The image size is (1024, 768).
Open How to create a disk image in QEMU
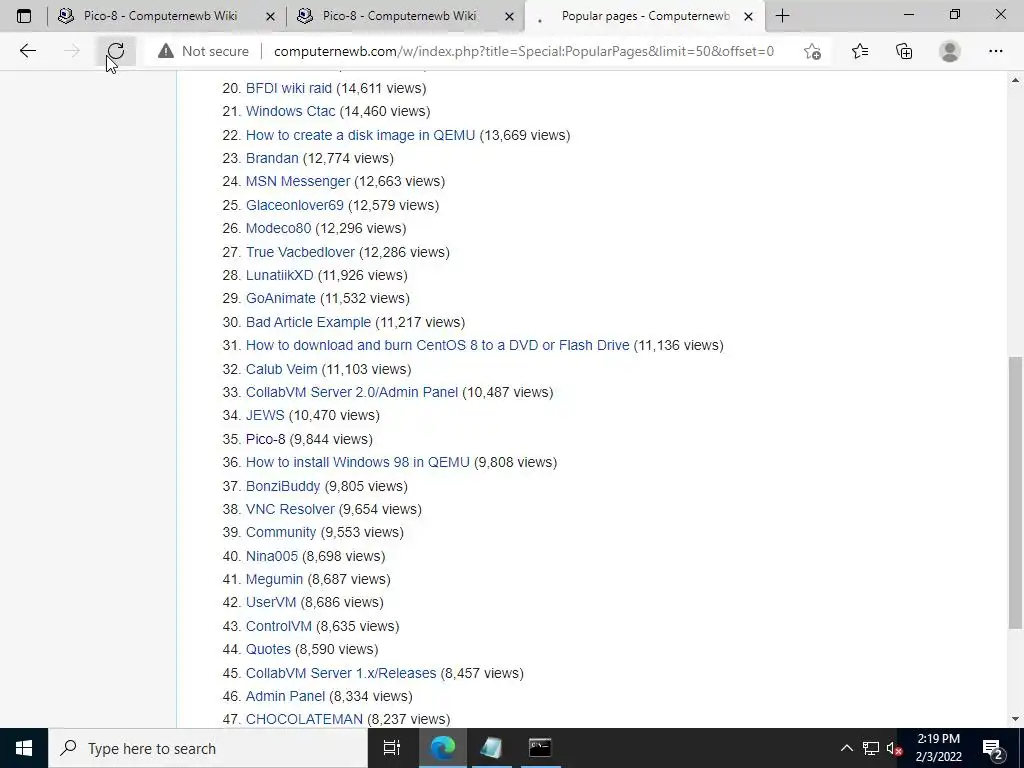[x=360, y=135]
